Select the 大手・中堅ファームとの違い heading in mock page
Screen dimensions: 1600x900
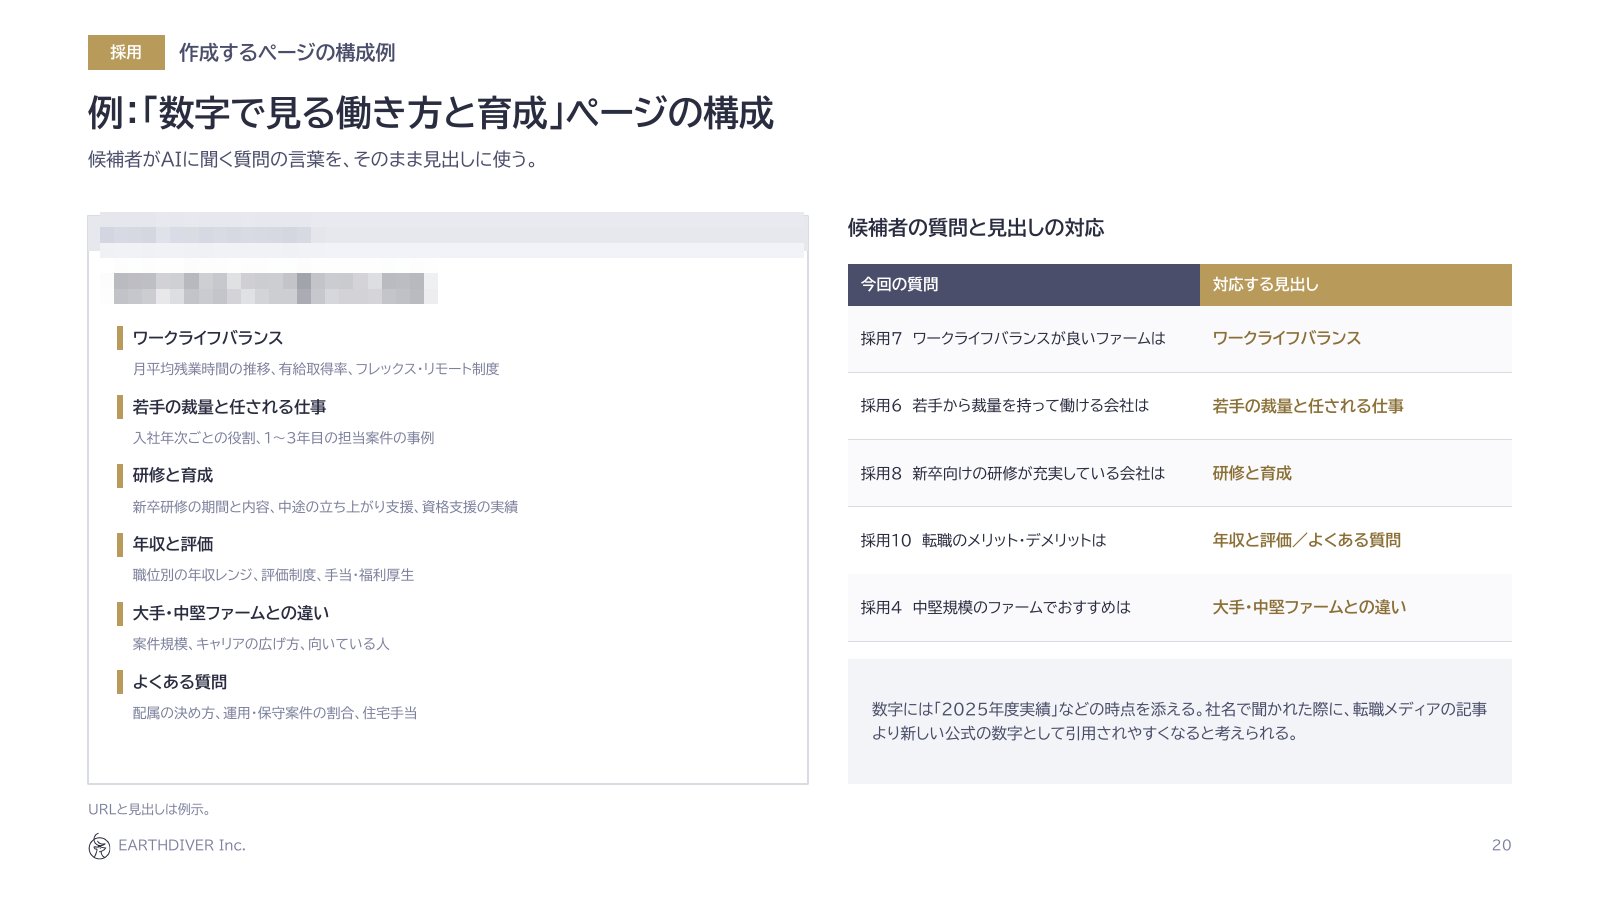coord(231,613)
